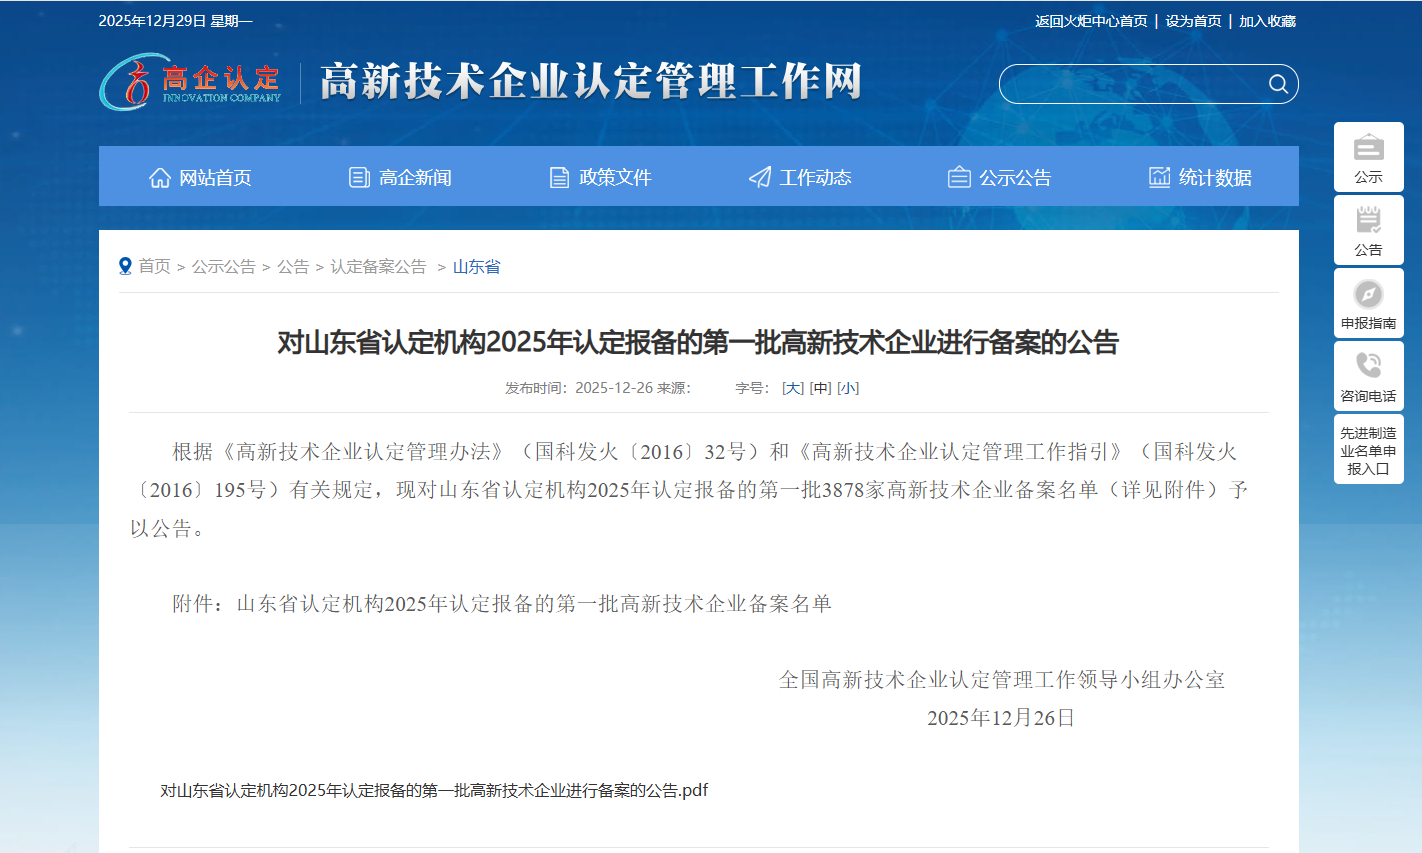Open 返回火炬中心首页 link

coord(1091,20)
